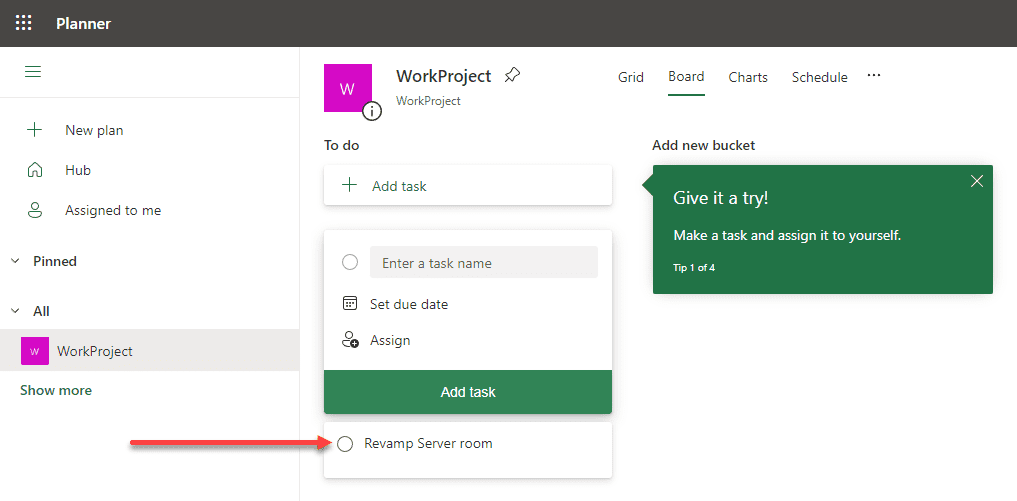Click the plus Add task row

tap(468, 186)
